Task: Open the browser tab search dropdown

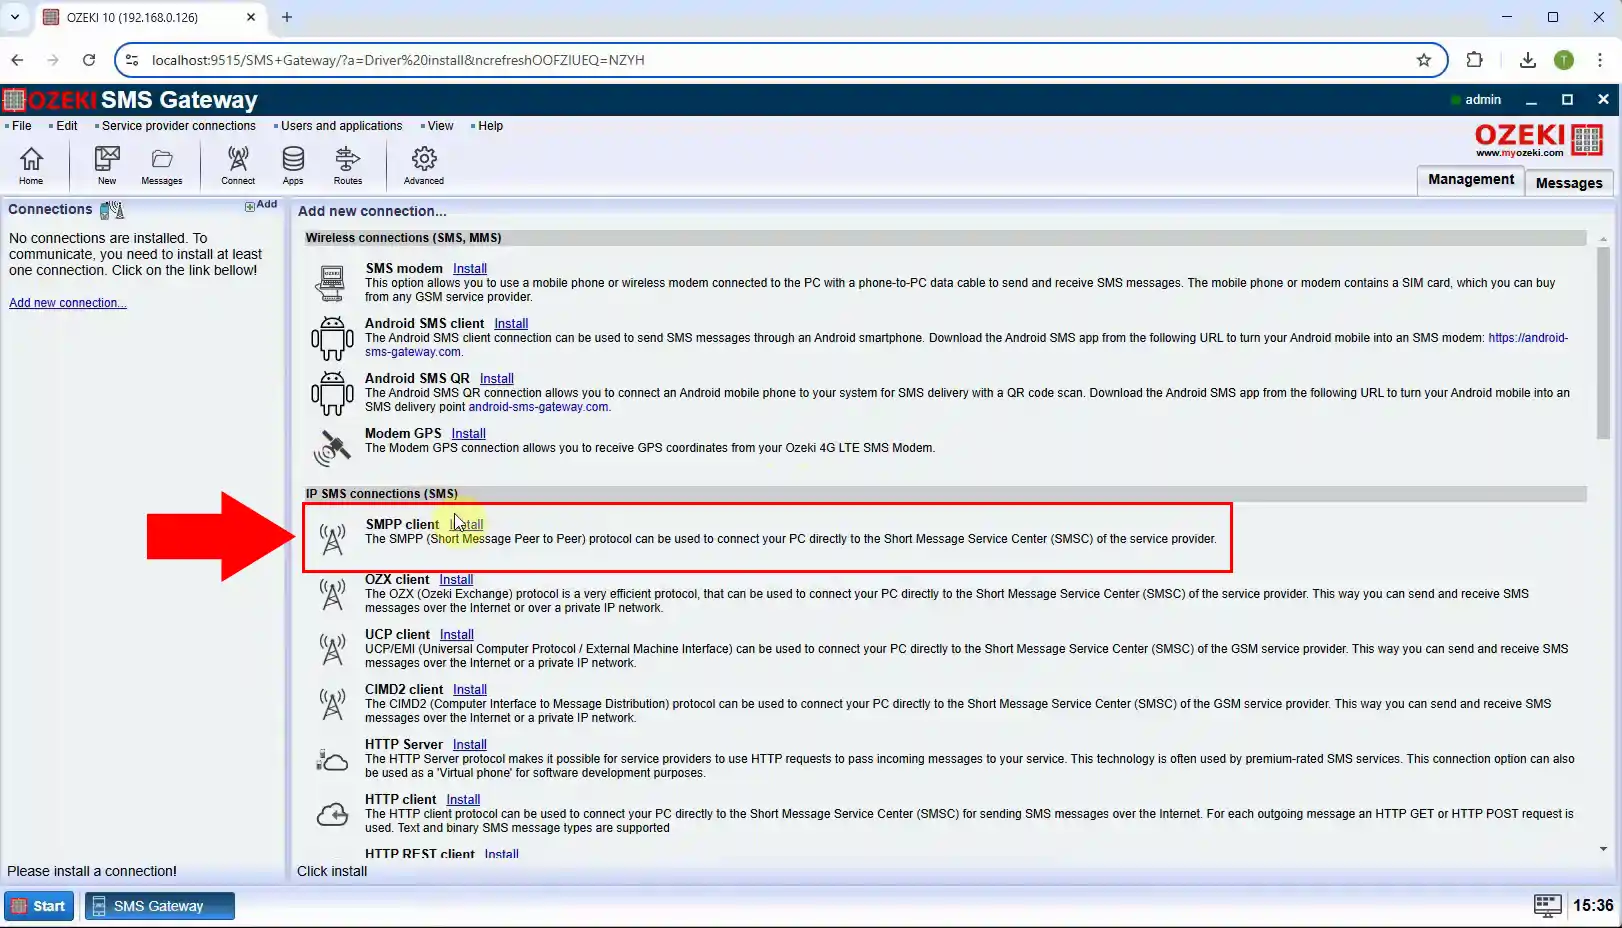Action: point(15,17)
